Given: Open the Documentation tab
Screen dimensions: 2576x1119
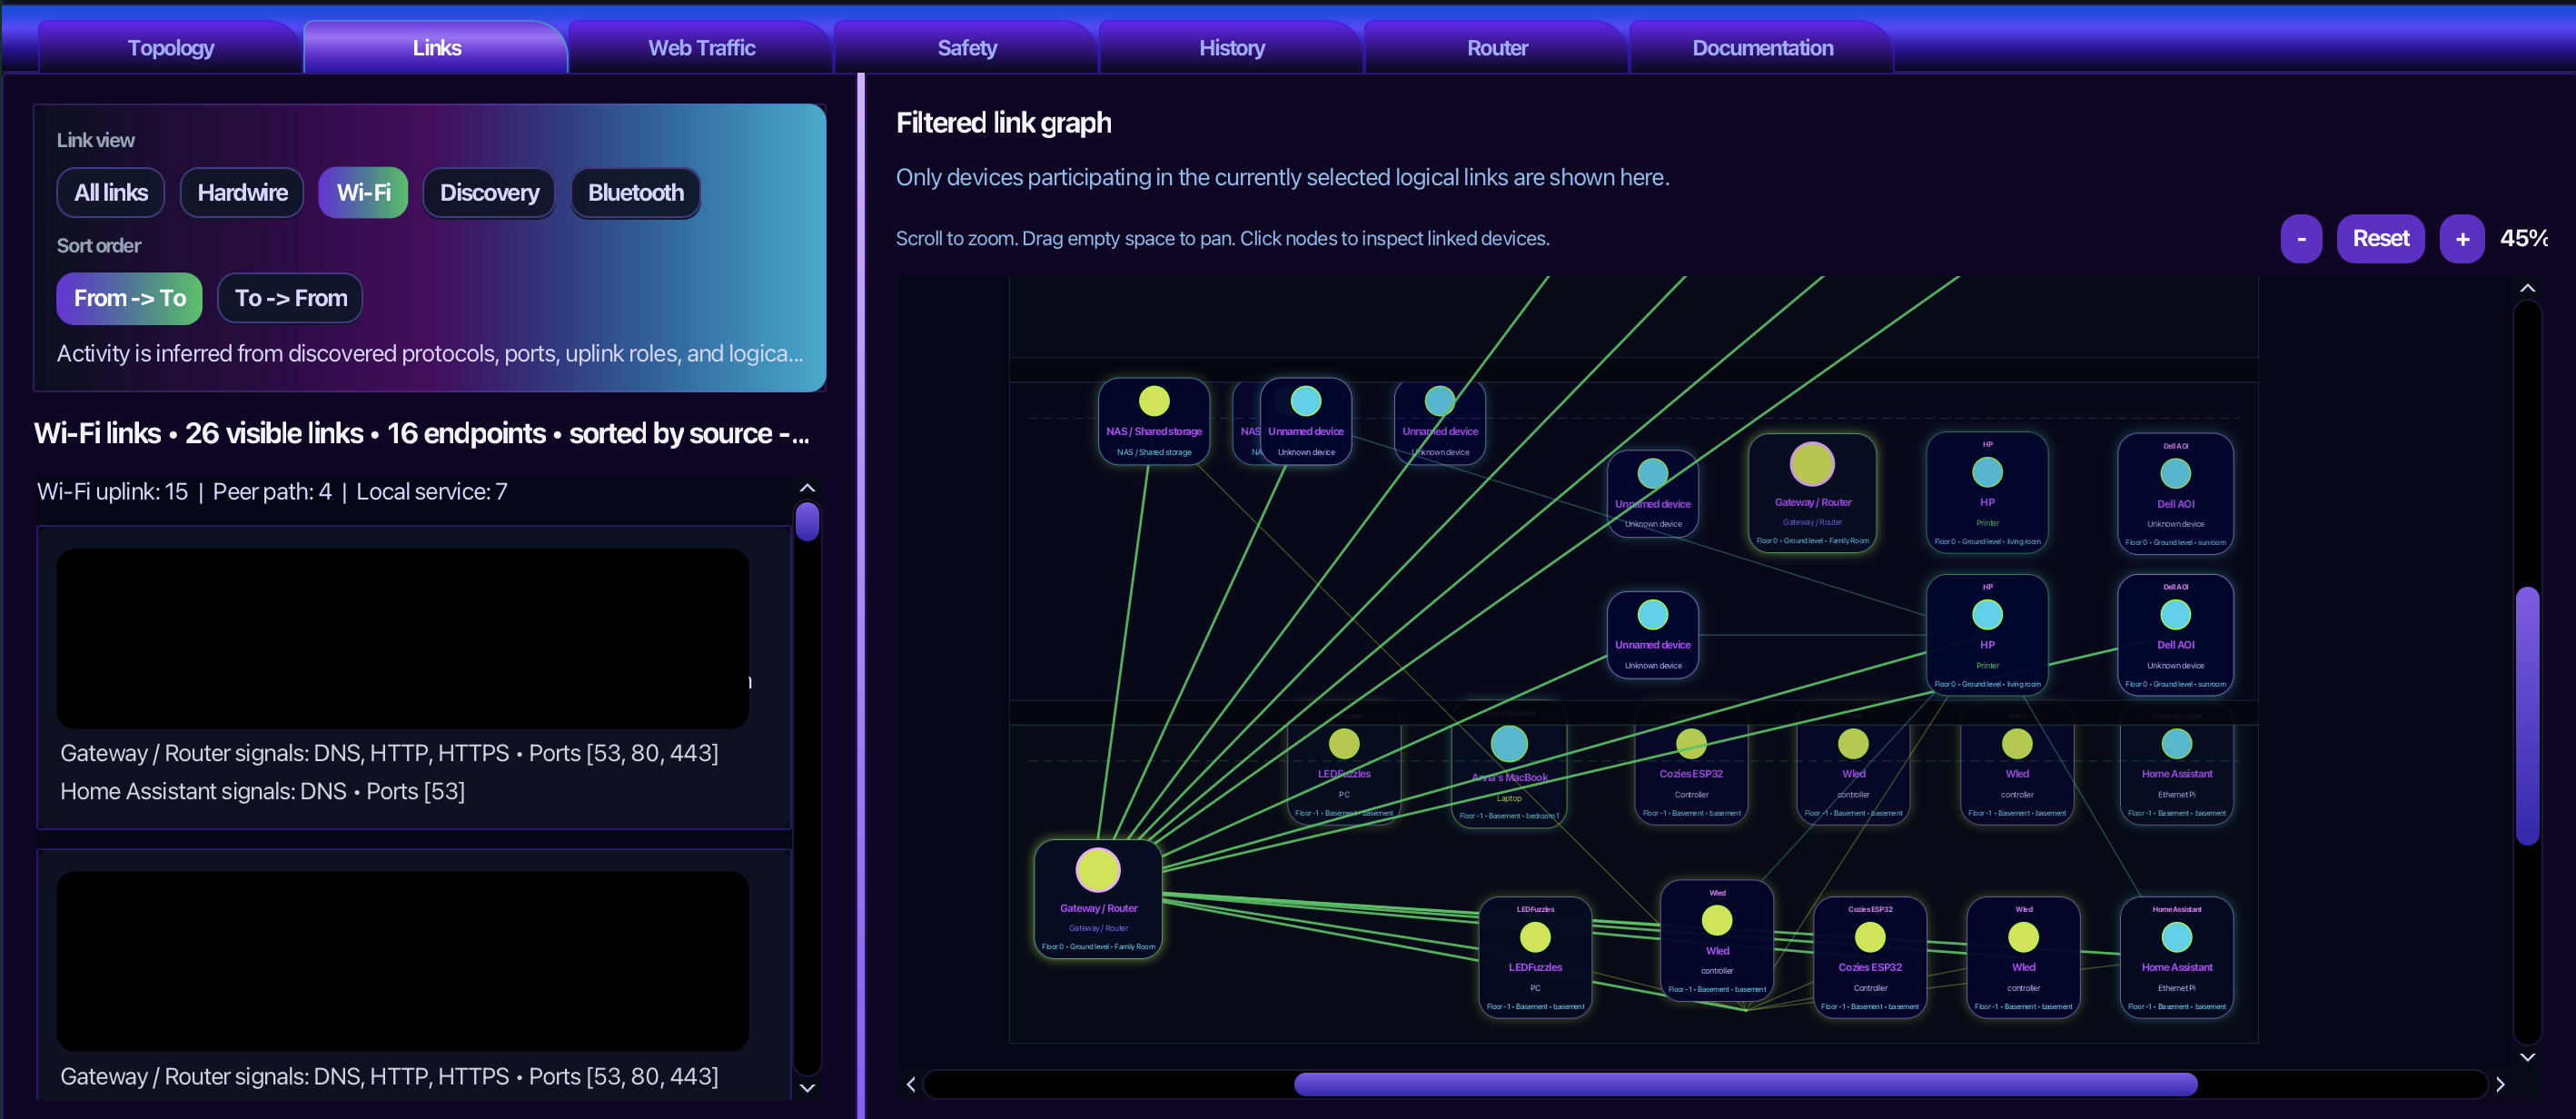Looking at the screenshot, I should pos(1762,47).
